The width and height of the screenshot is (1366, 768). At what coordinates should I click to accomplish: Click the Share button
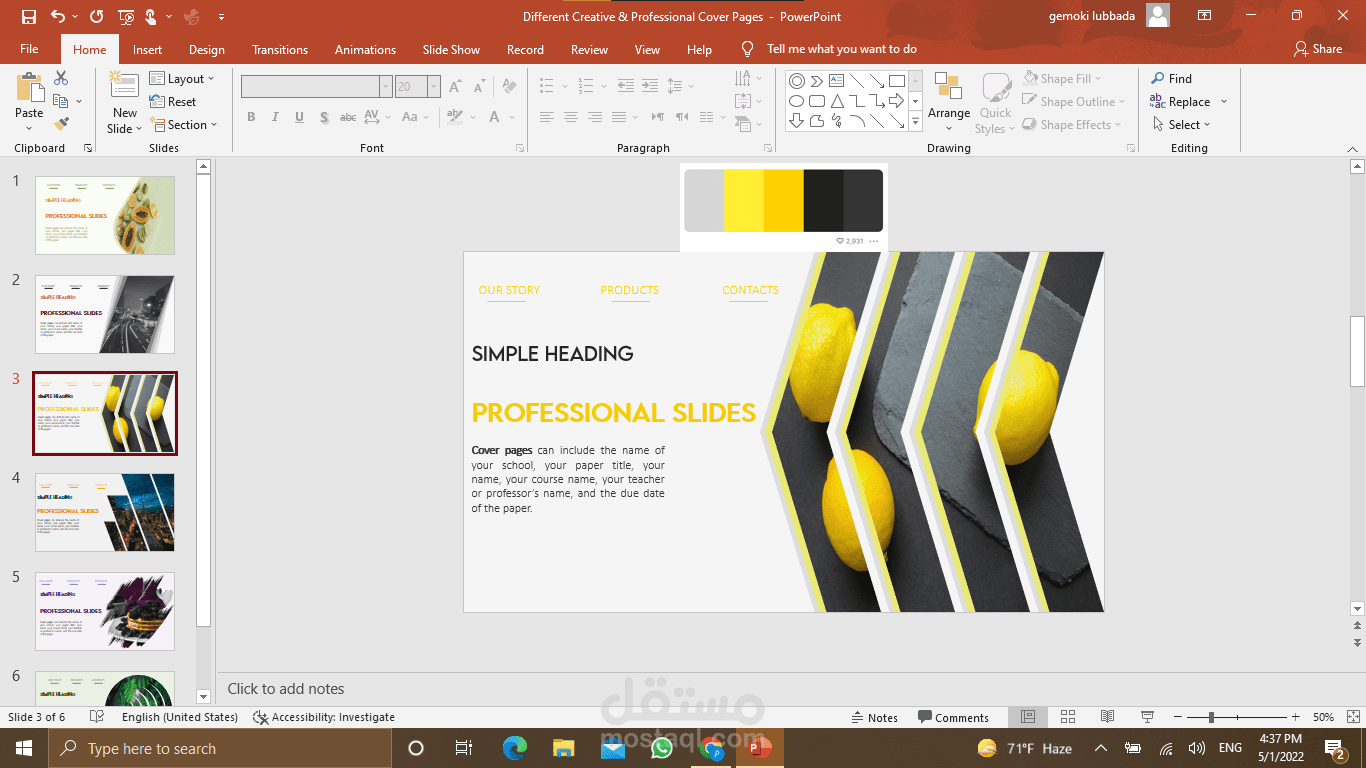(1318, 49)
